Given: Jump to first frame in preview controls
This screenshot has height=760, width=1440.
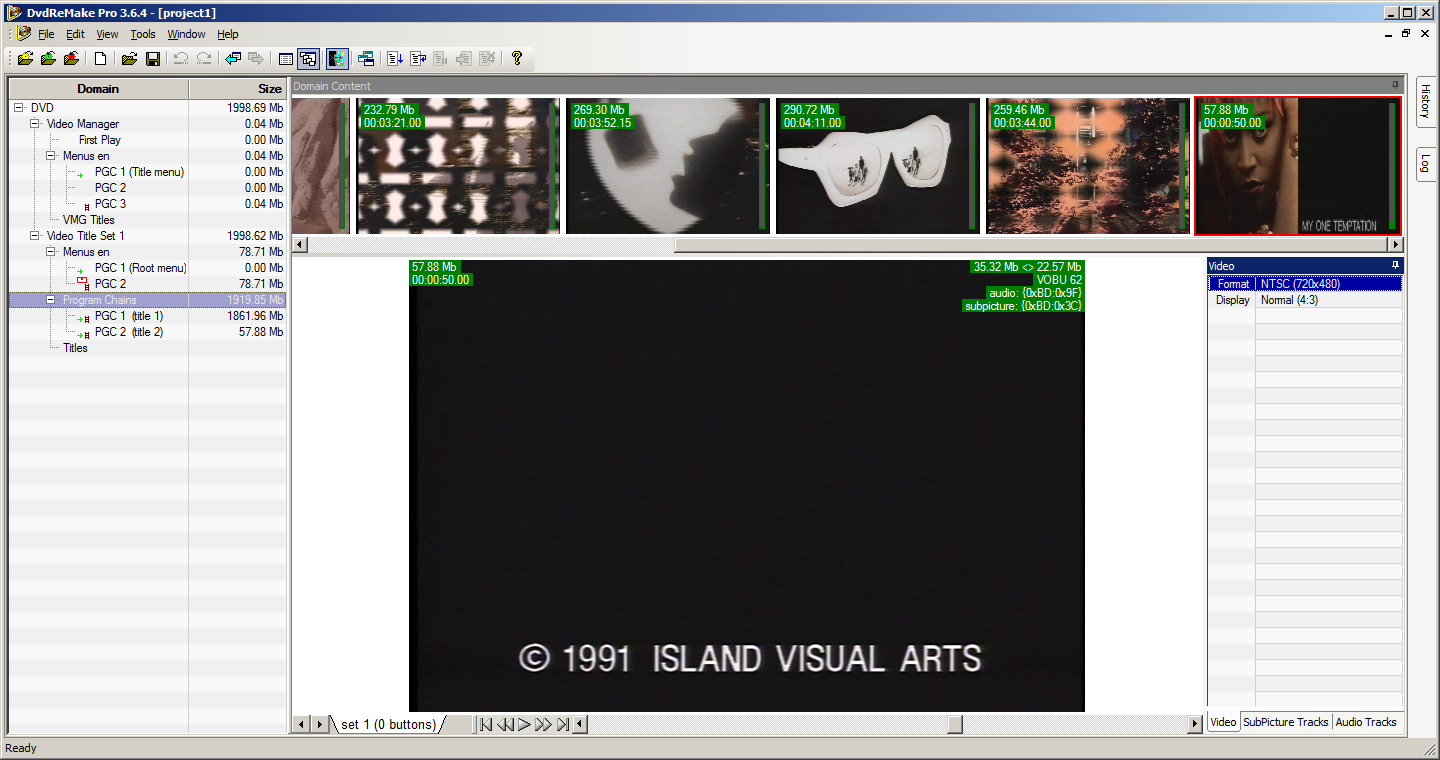Looking at the screenshot, I should (486, 724).
